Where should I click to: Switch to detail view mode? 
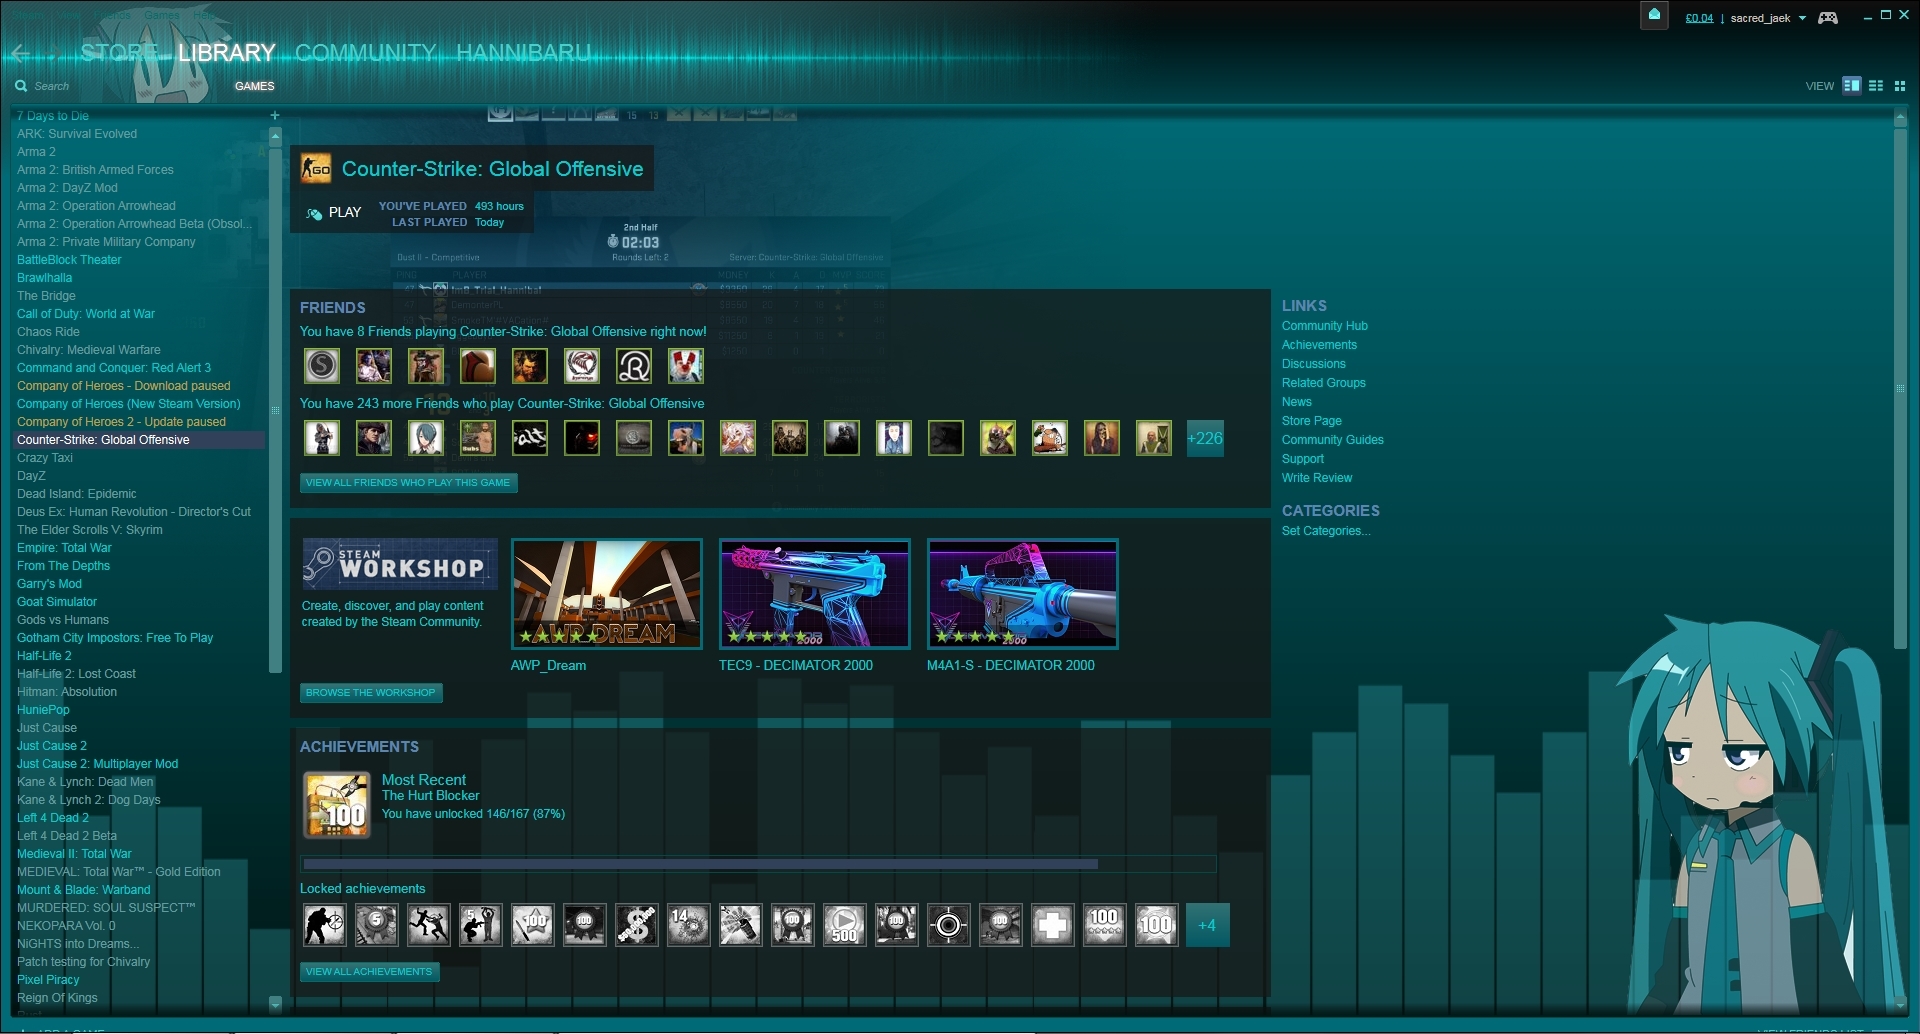(x=1852, y=85)
